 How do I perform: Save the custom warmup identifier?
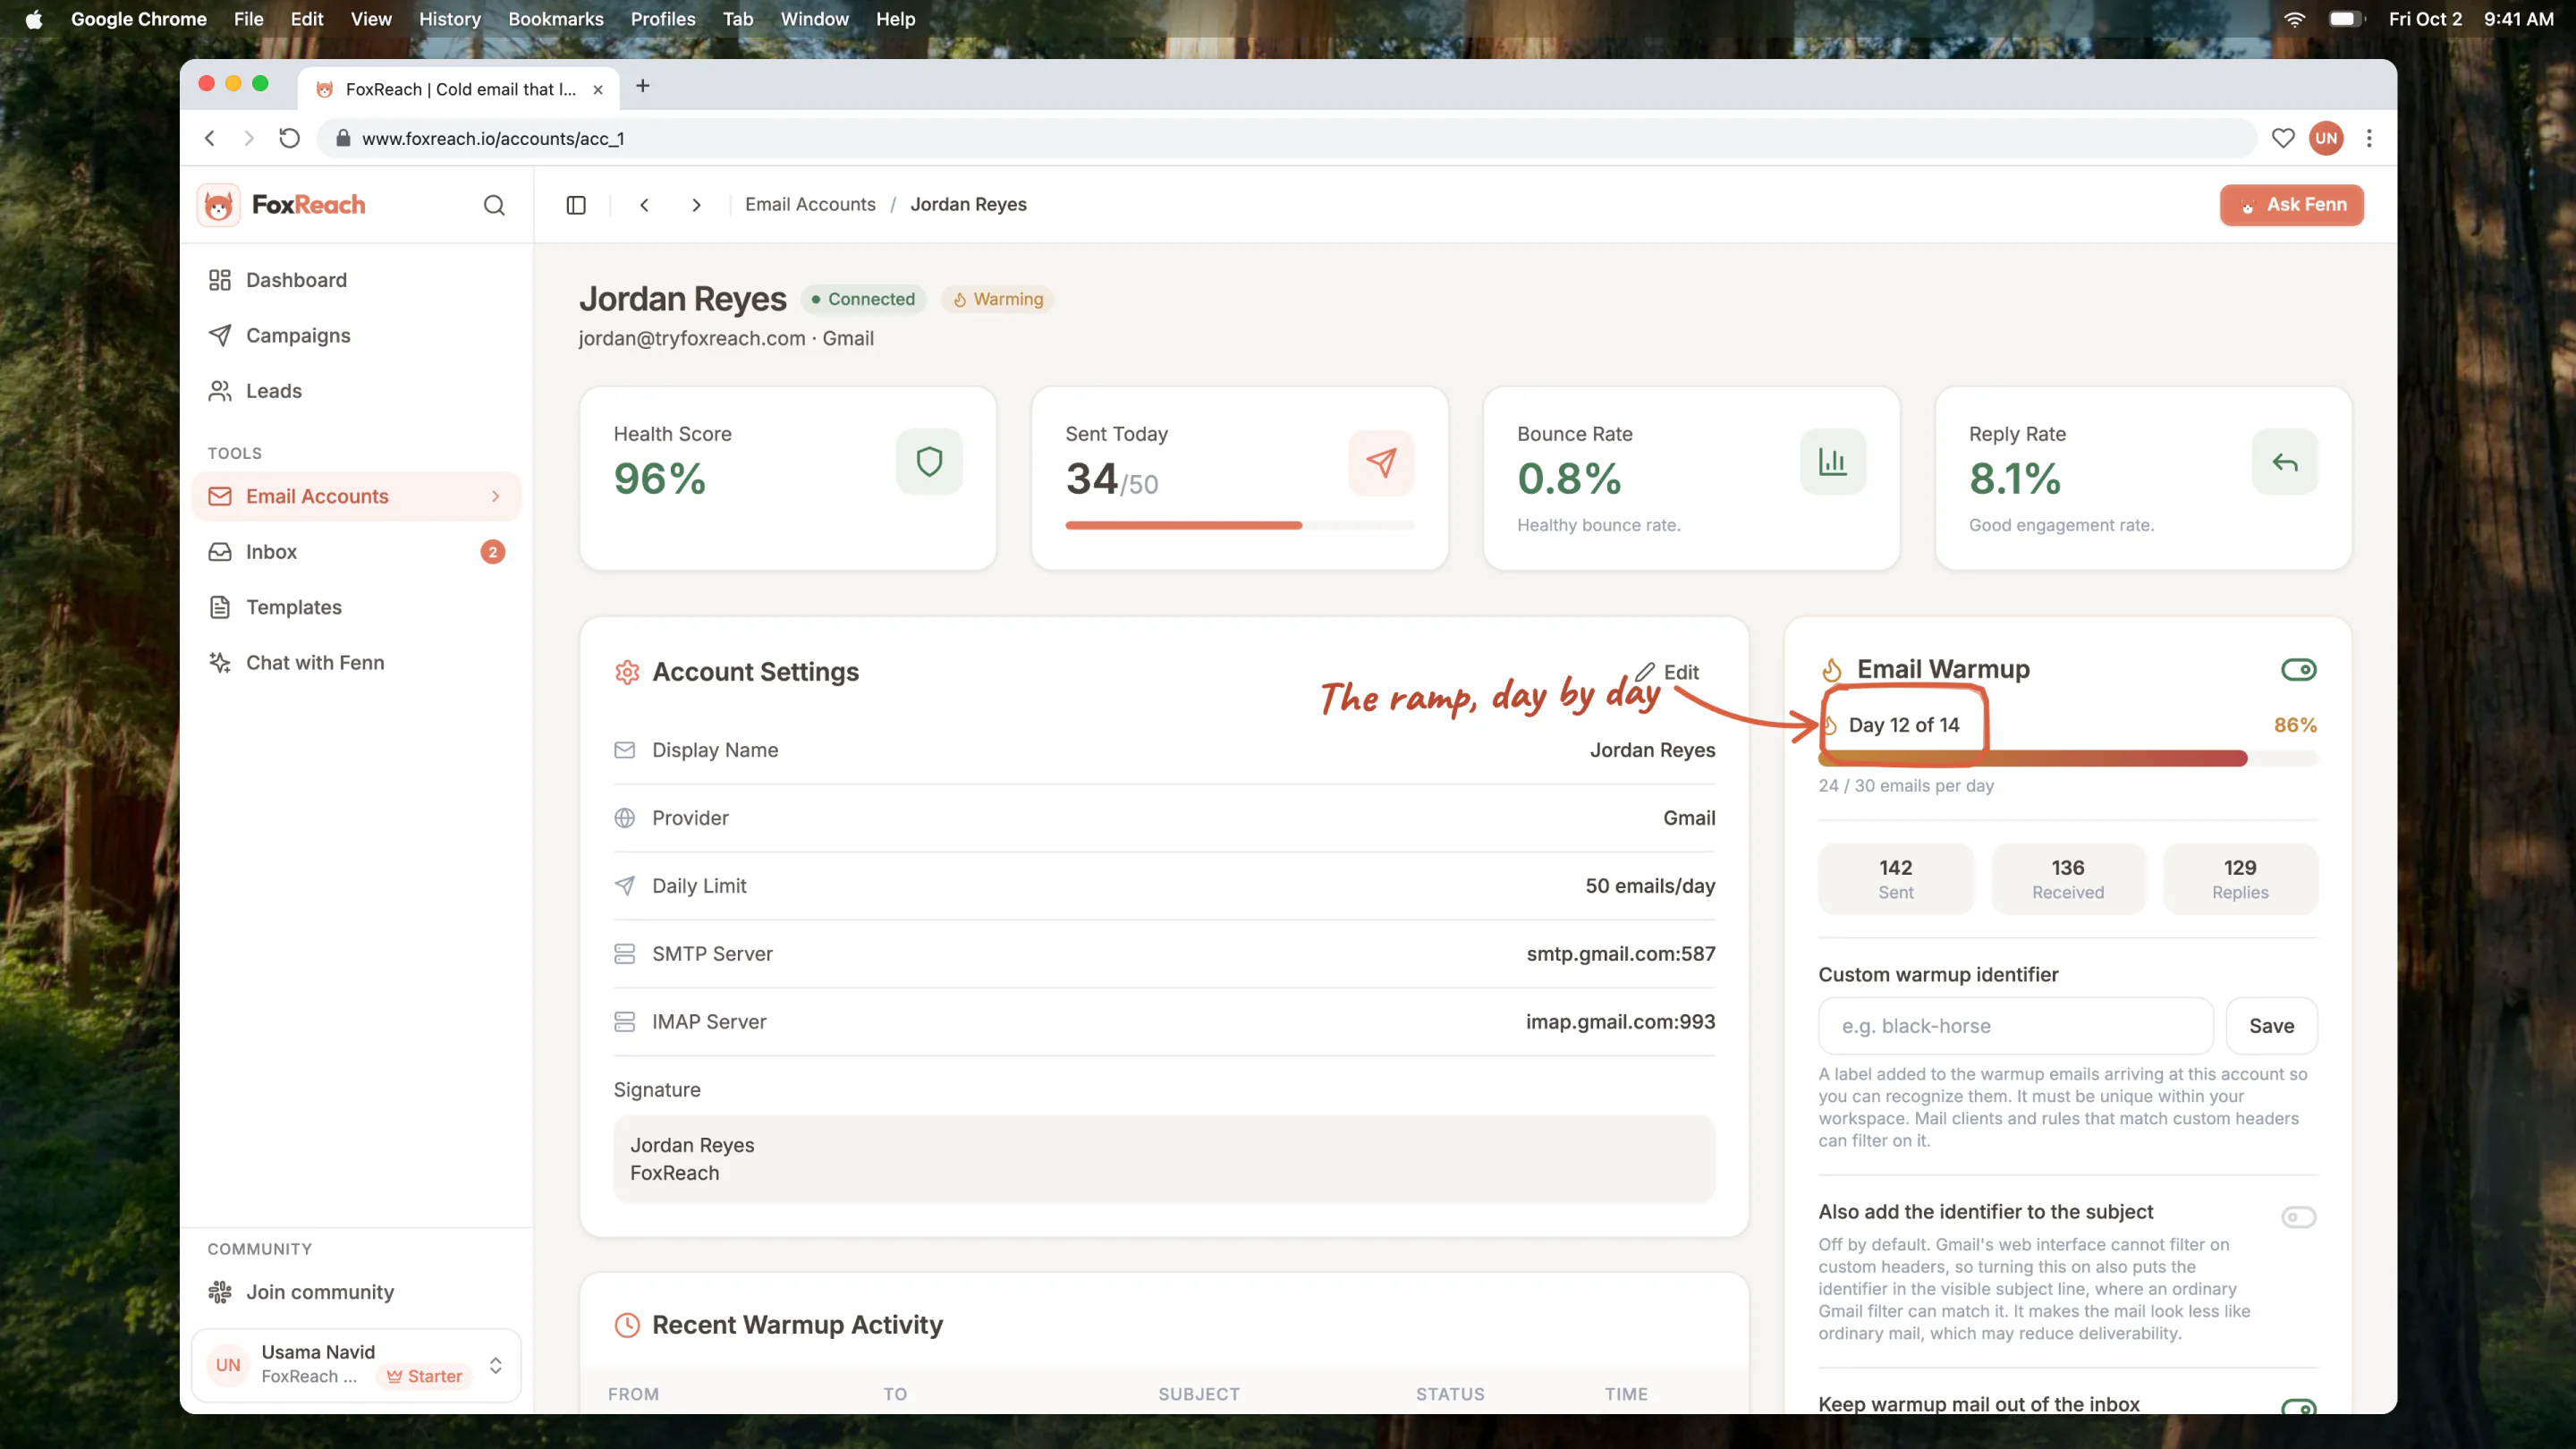2271,1026
